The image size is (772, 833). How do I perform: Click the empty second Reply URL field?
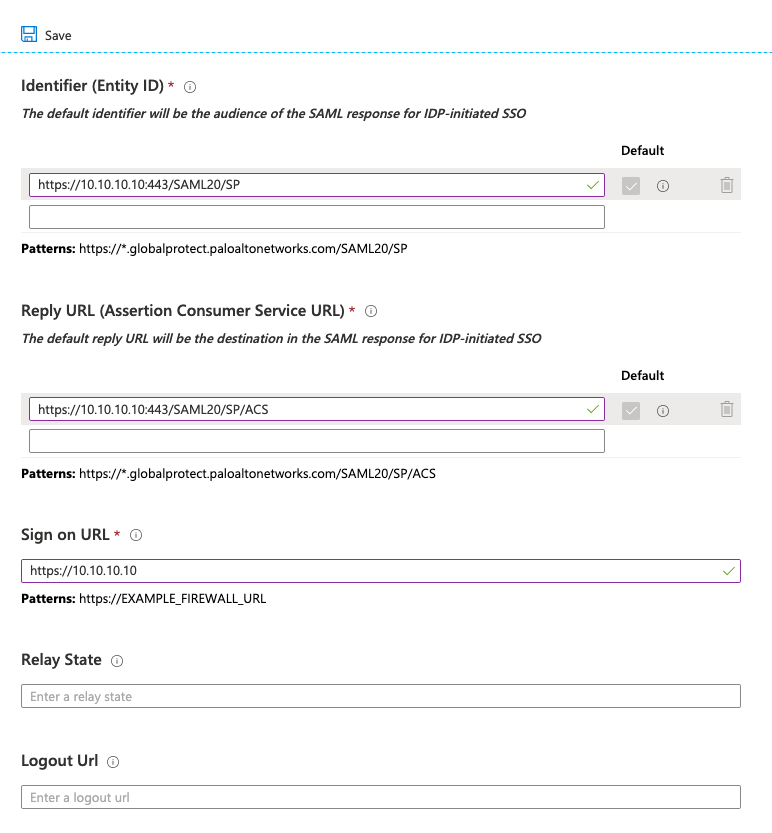point(316,441)
